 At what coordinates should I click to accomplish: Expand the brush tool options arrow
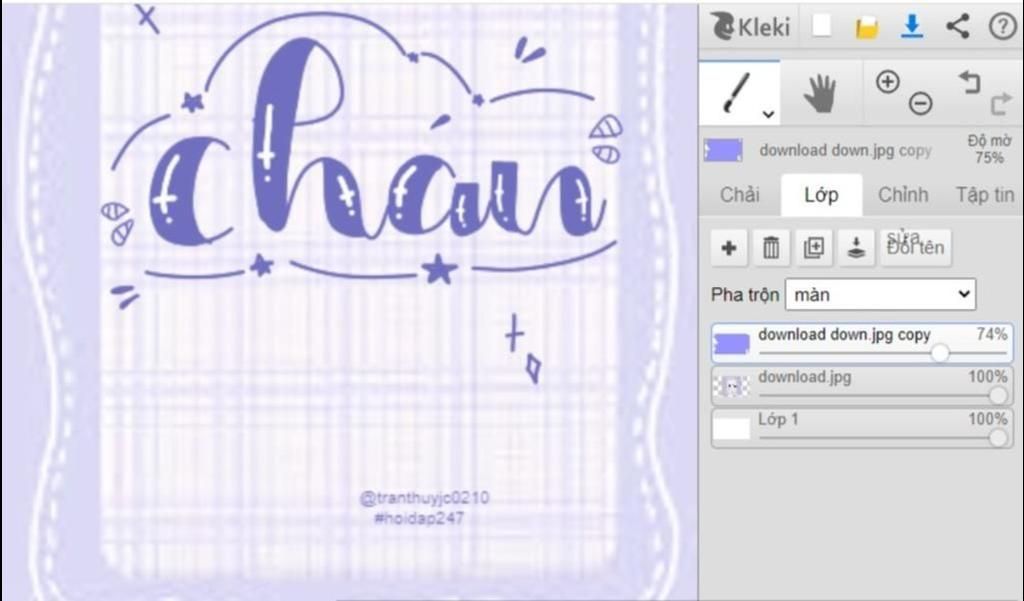pyautogui.click(x=769, y=114)
